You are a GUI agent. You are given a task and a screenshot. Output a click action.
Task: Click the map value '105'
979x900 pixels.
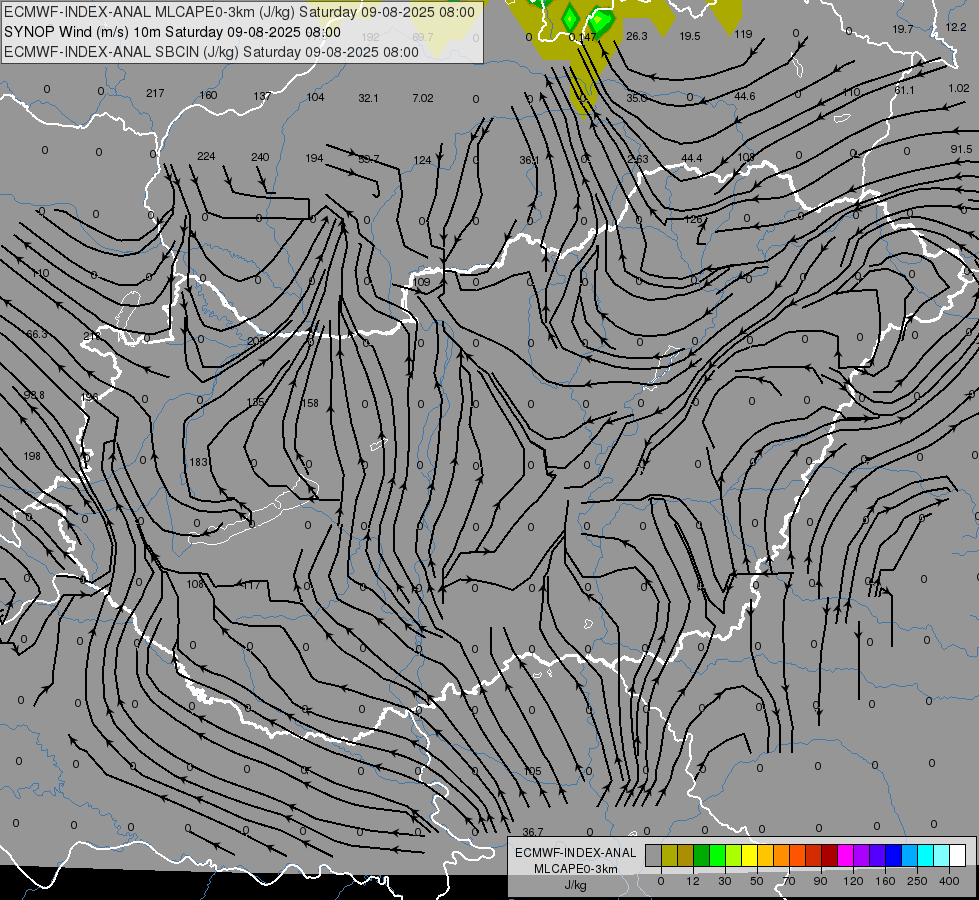[532, 771]
